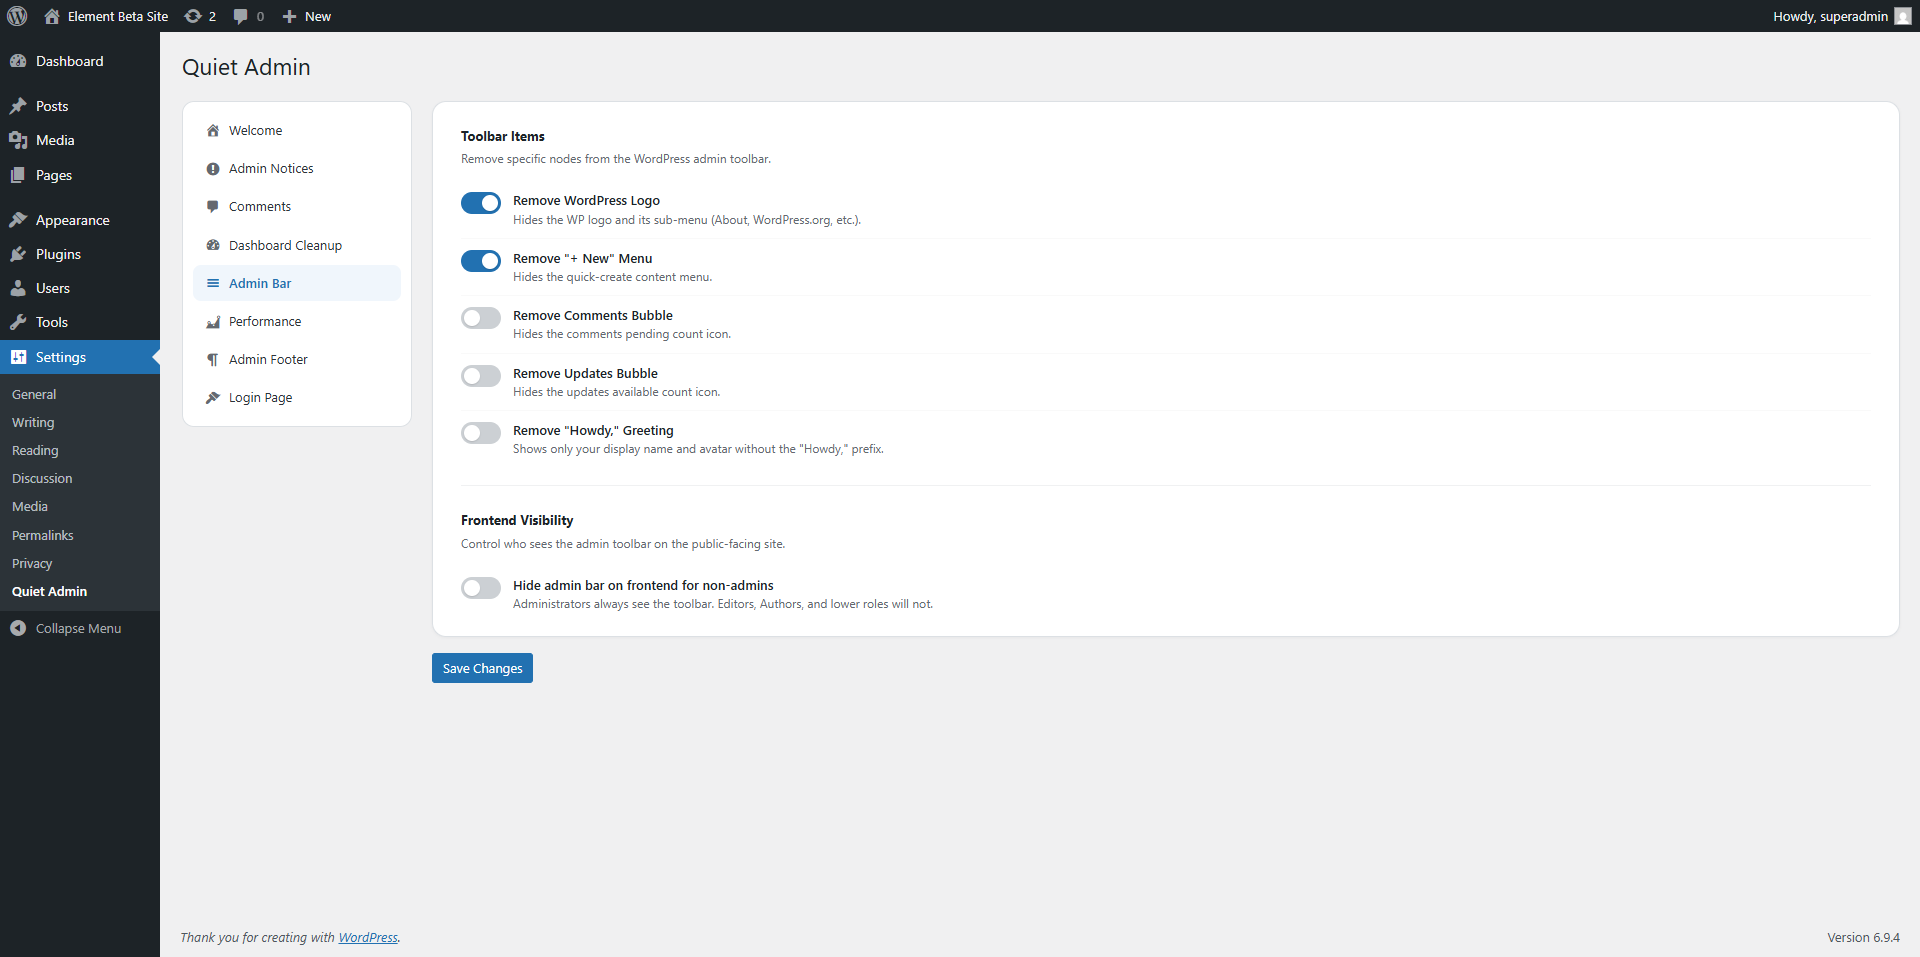The height and width of the screenshot is (957, 1920).
Task: Select the Dashboard icon in the sidebar
Action: coord(18,61)
